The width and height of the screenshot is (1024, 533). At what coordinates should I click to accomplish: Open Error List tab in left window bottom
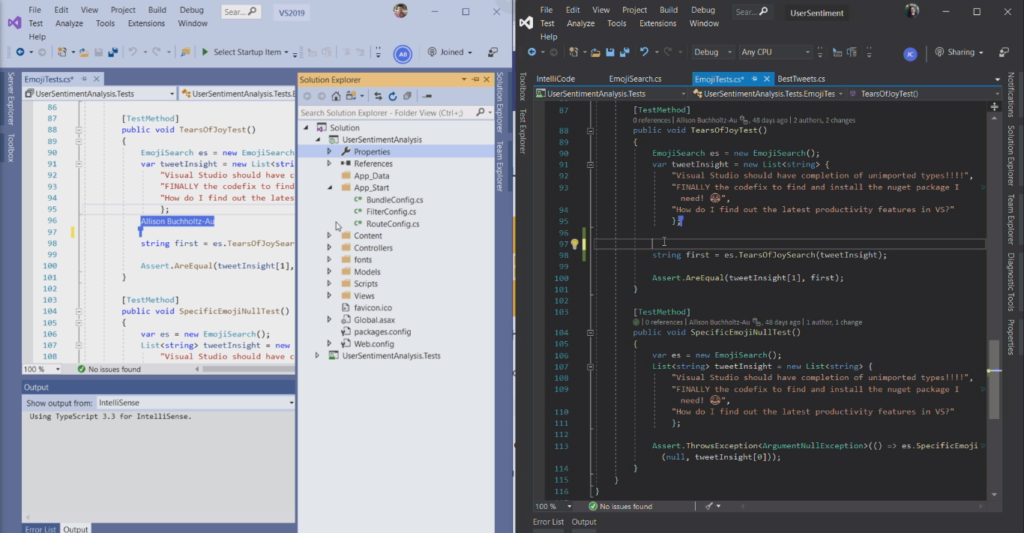click(x=40, y=529)
